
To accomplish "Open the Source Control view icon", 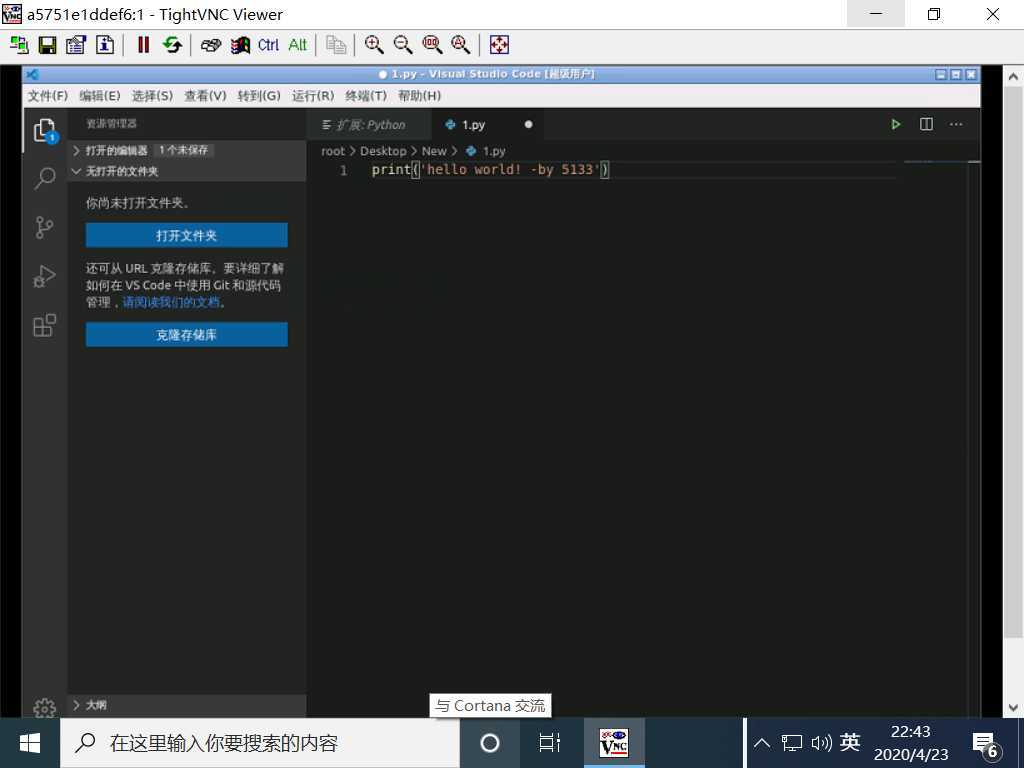I will pos(44,227).
